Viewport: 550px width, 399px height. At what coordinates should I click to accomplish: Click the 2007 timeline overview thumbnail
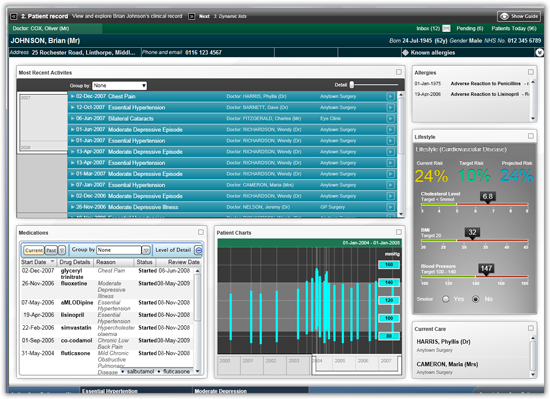(x=42, y=122)
